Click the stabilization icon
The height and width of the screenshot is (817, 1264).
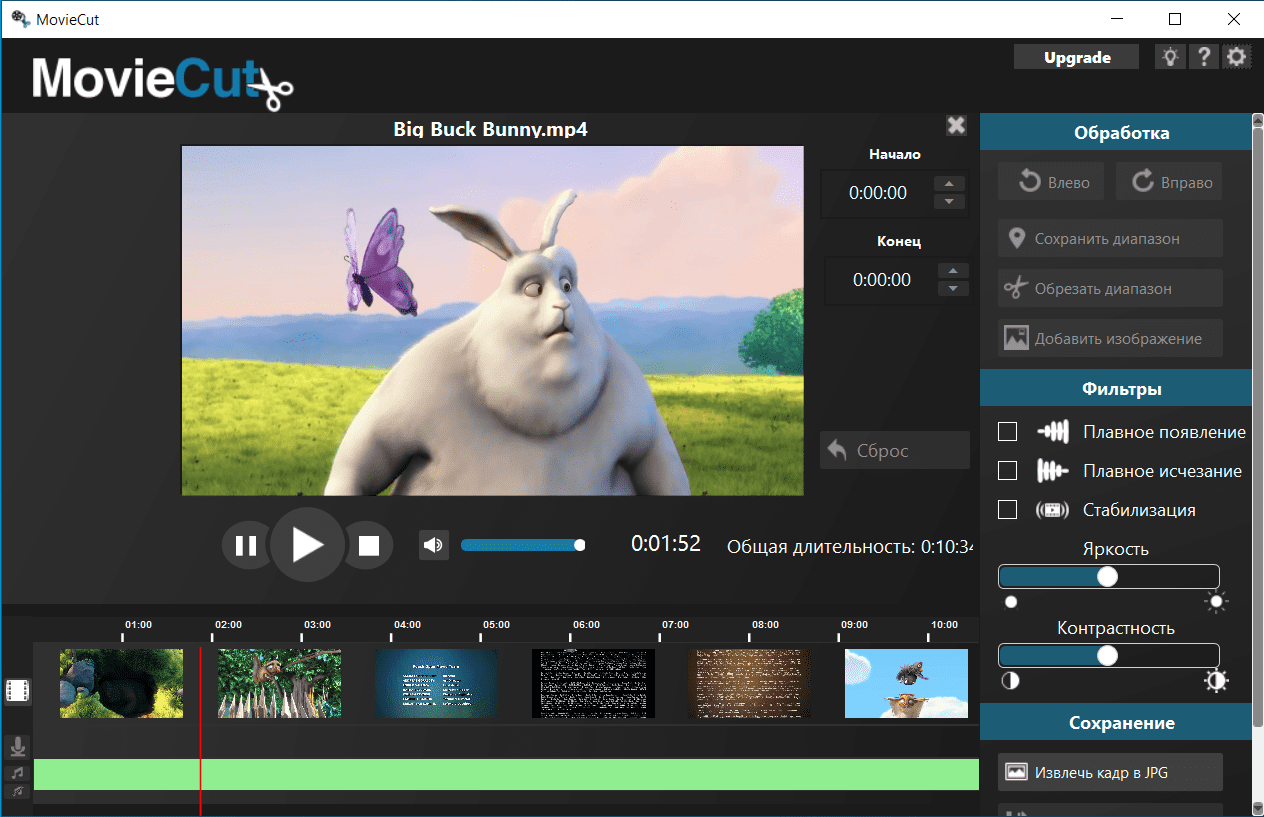pyautogui.click(x=1053, y=509)
